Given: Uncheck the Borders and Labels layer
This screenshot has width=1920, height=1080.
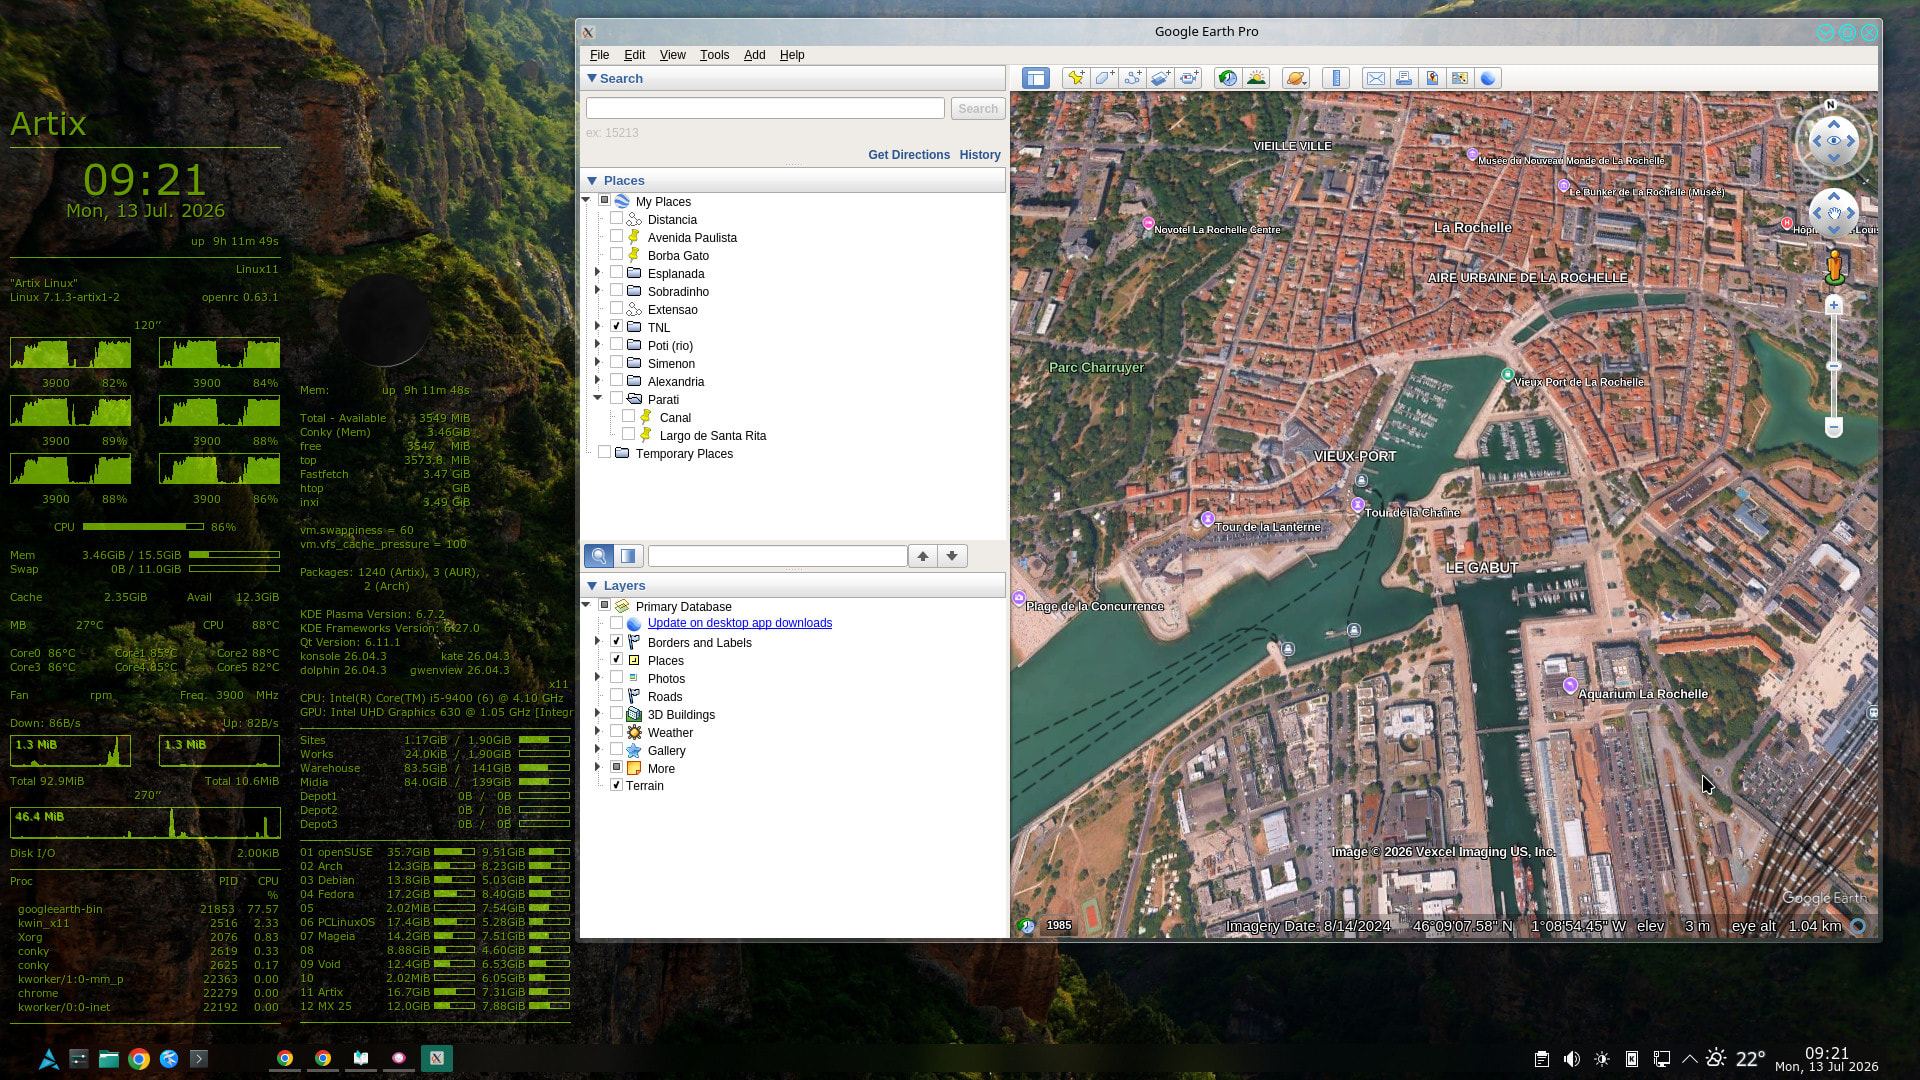Looking at the screenshot, I should (616, 642).
